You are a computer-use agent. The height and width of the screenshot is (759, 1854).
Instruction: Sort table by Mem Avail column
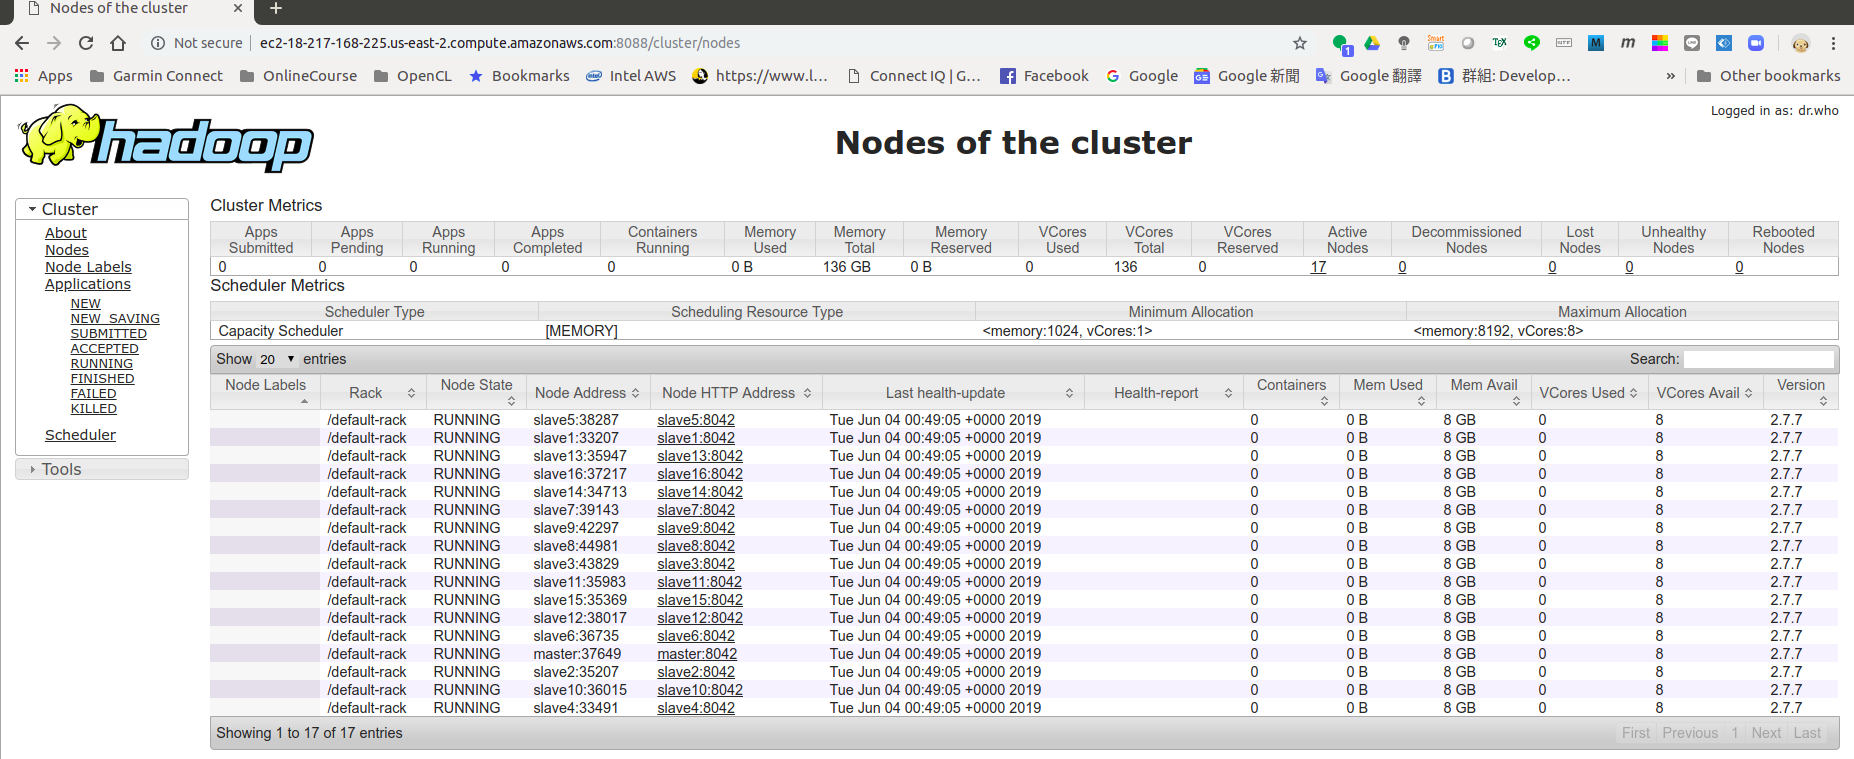click(x=1484, y=392)
